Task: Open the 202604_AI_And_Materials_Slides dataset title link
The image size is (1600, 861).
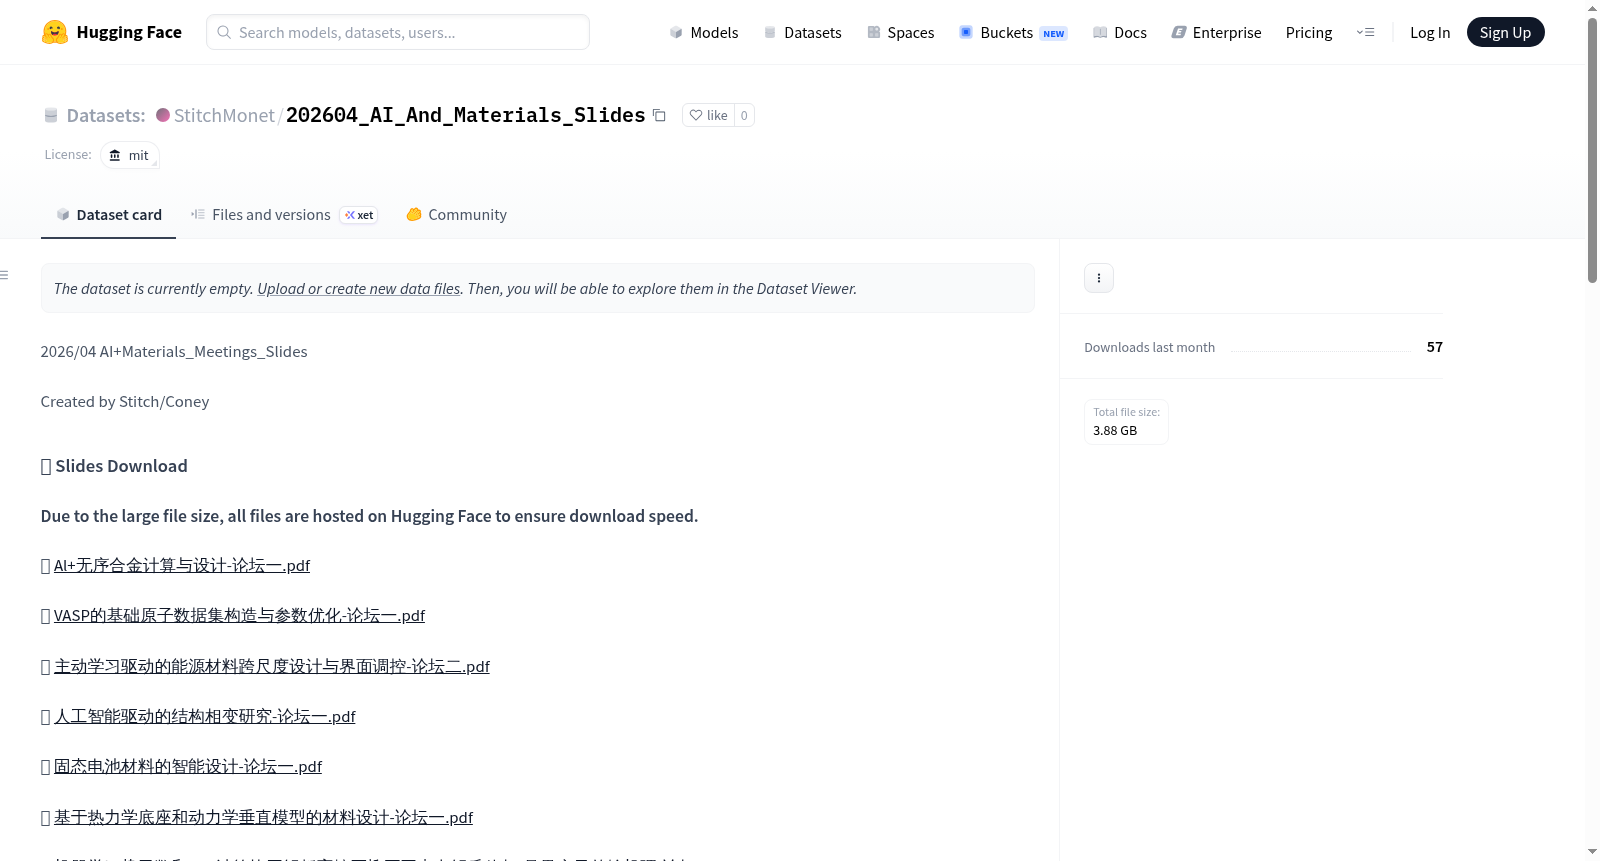Action: (465, 115)
